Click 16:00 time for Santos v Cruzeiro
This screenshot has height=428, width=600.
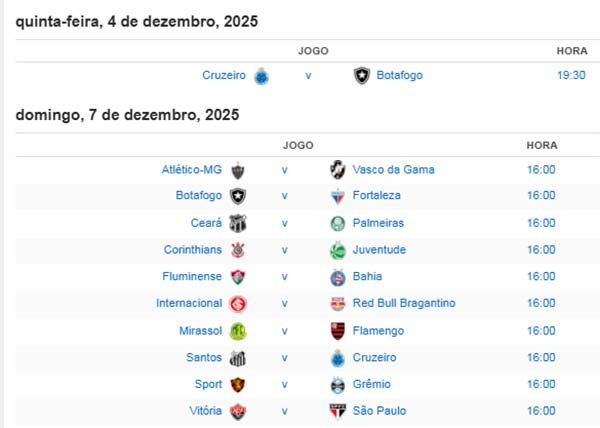coord(541,357)
